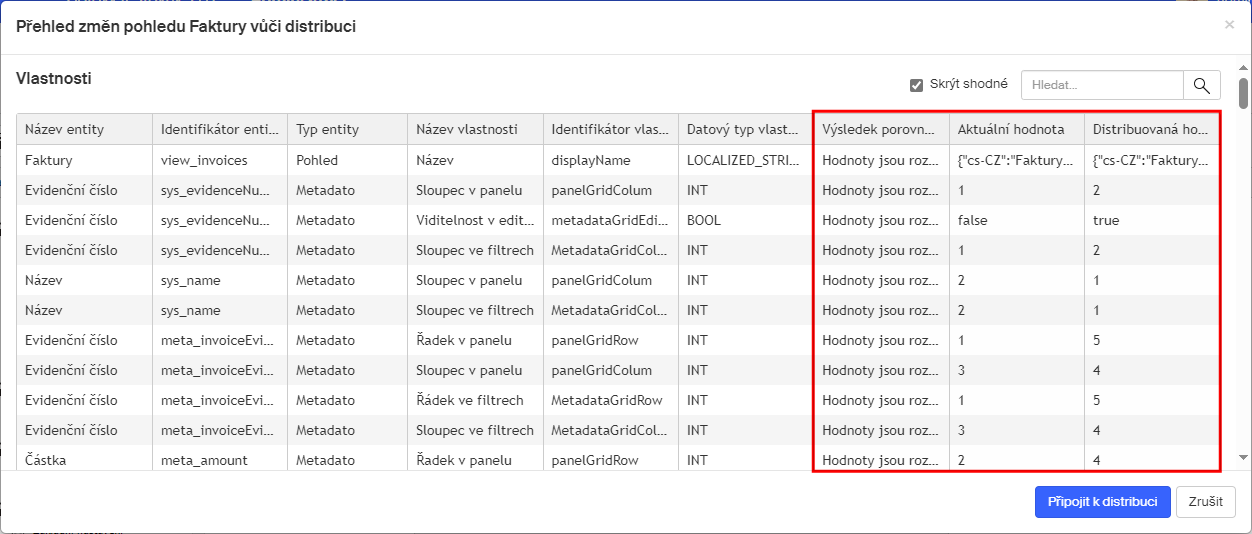Screen dimensions: 1252x534
Task: Click the Pohled entity type cell
Action: tap(348, 160)
